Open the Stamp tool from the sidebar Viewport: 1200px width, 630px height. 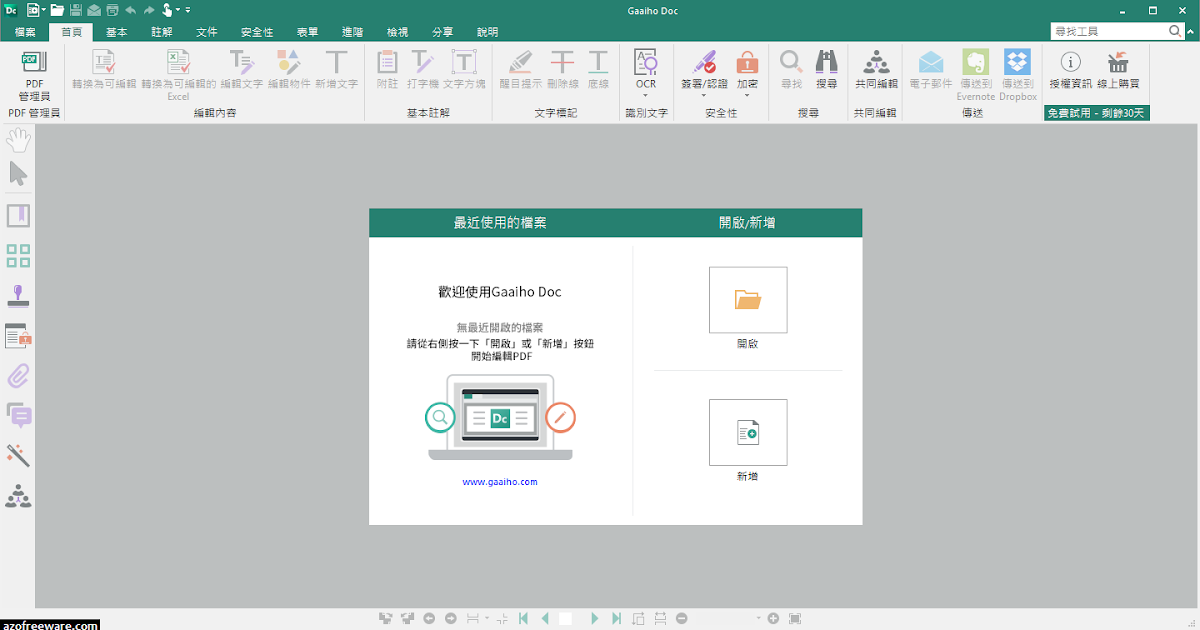pyautogui.click(x=18, y=294)
